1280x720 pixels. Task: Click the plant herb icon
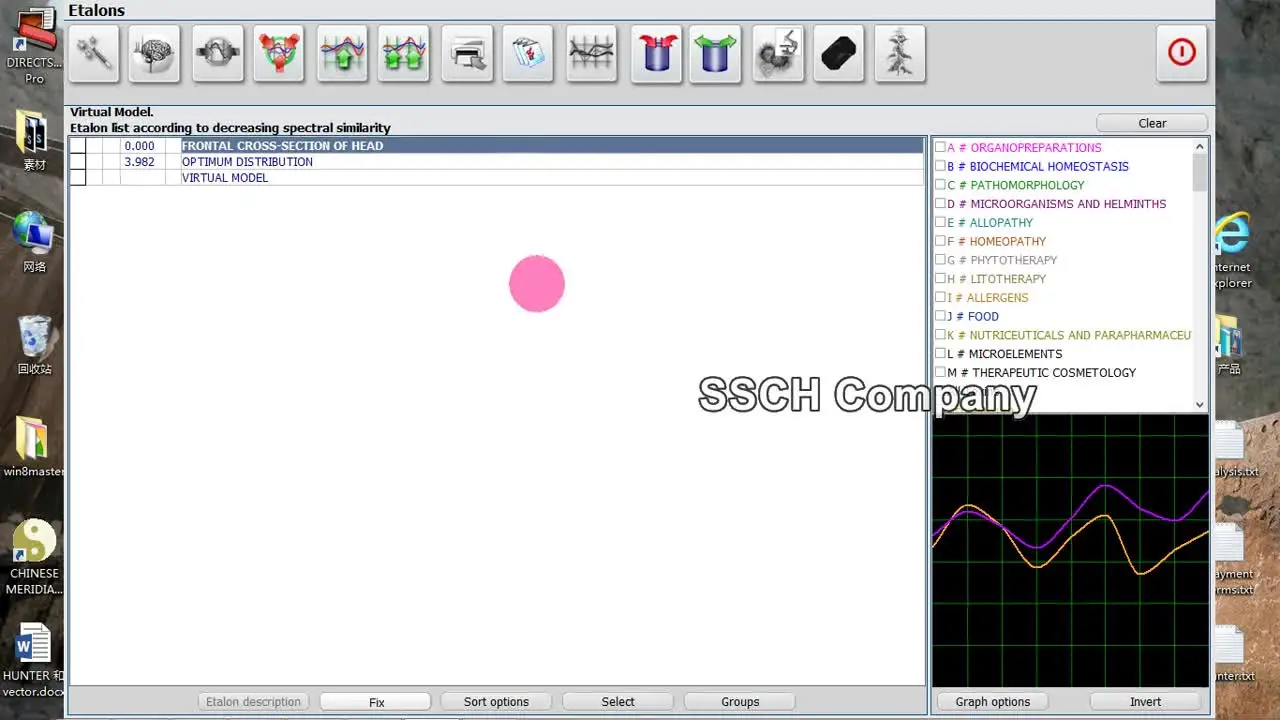click(899, 53)
